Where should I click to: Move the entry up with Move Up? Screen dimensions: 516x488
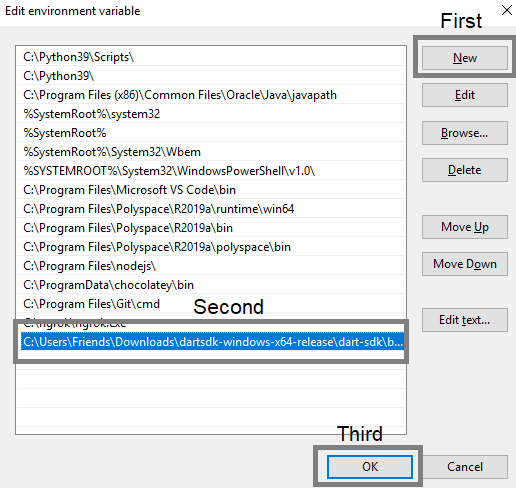click(465, 227)
